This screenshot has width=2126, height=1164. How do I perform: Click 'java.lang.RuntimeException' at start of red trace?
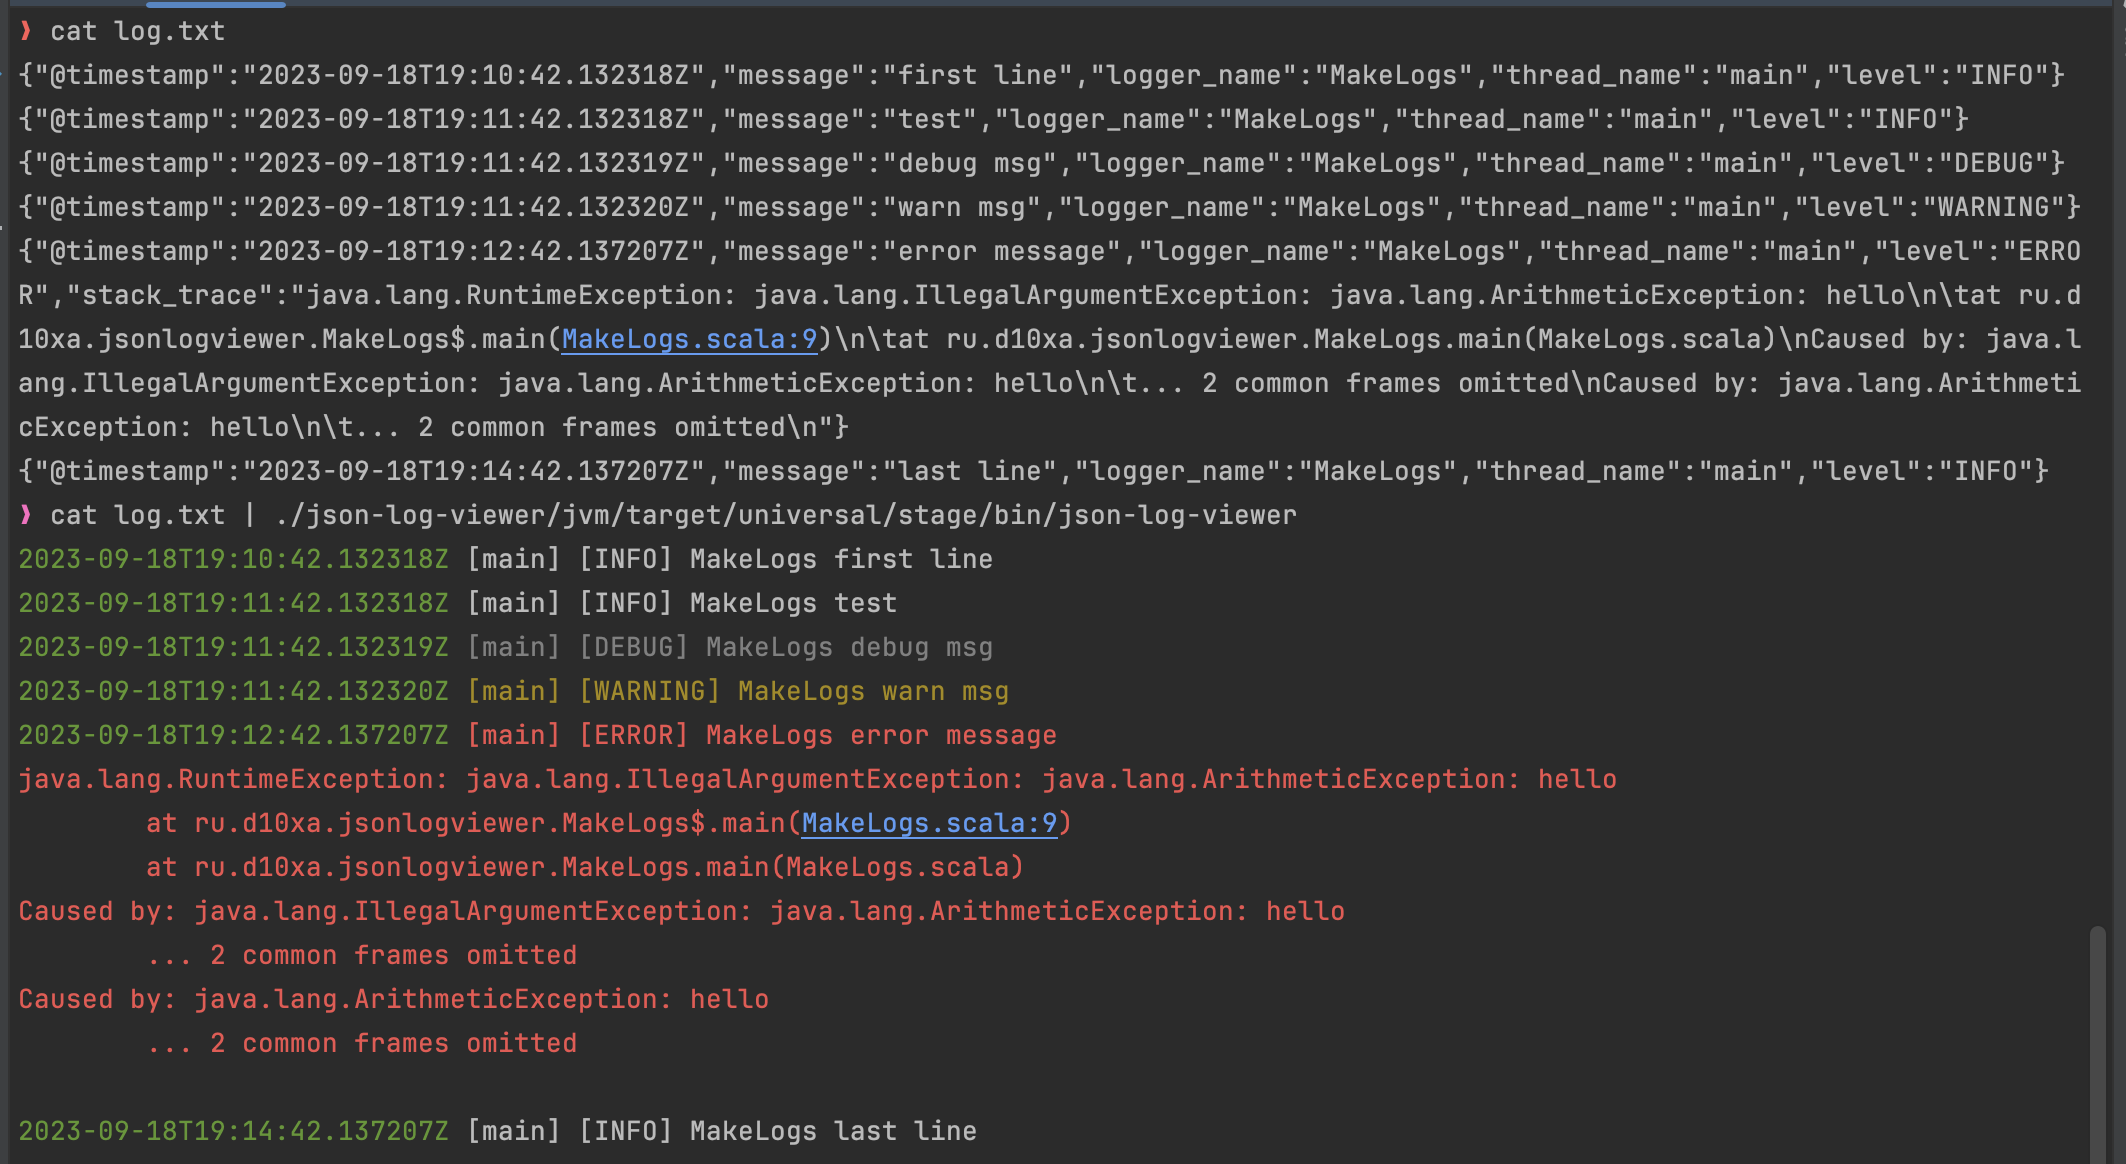coord(225,779)
